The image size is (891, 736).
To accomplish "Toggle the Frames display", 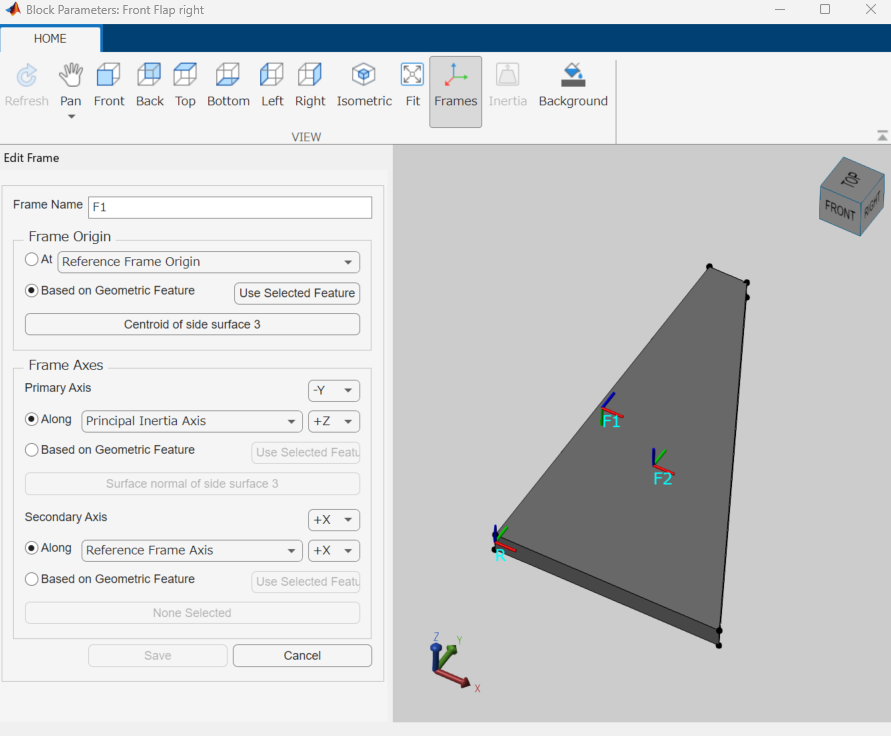I will (x=455, y=92).
